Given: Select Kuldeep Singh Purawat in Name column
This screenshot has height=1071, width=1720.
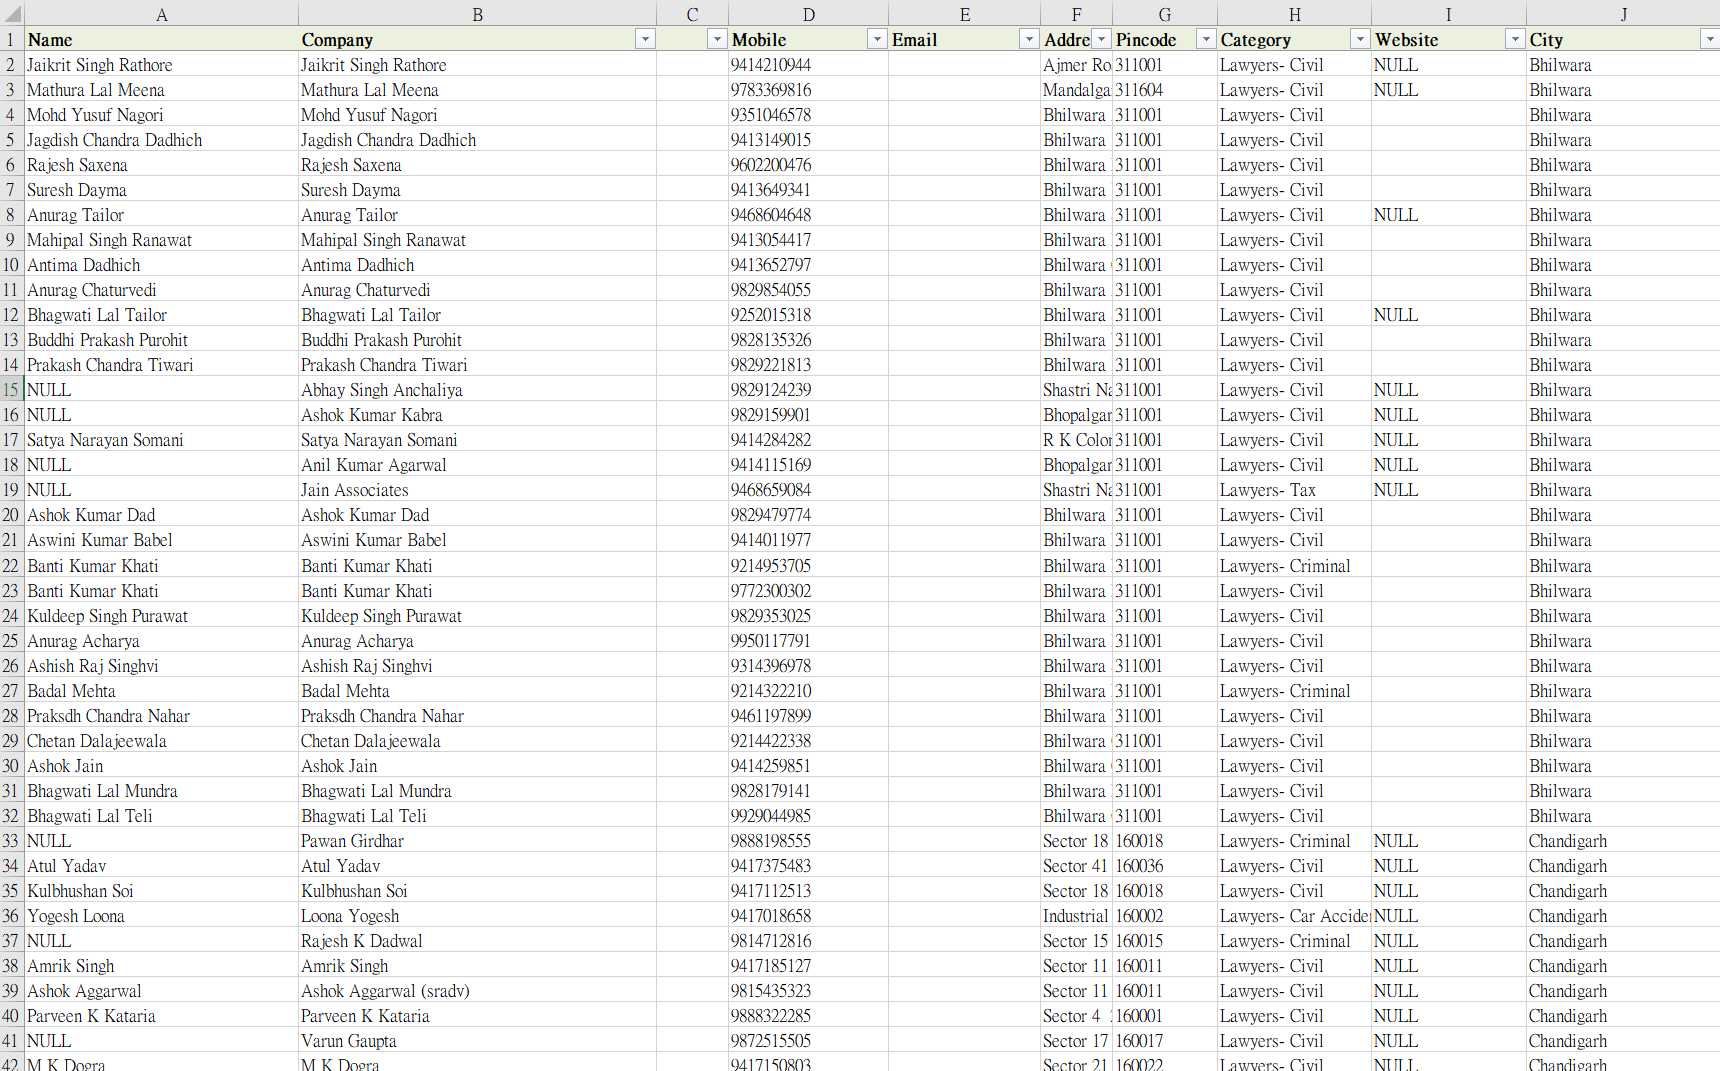Looking at the screenshot, I should click(161, 616).
